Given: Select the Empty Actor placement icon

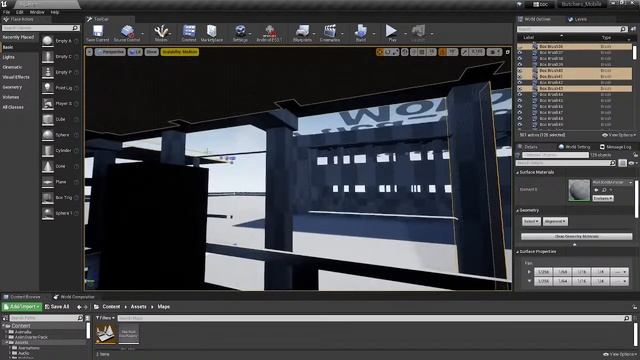Looking at the screenshot, I should coord(48,41).
